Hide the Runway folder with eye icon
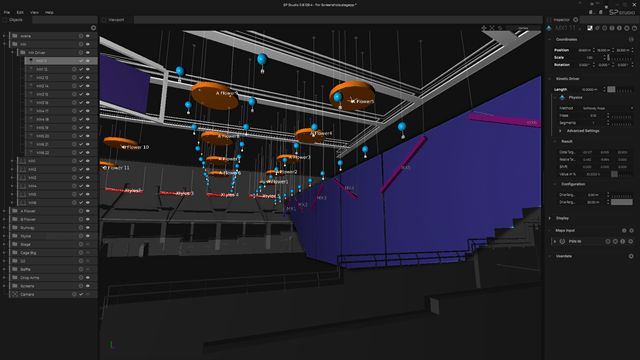 88,228
